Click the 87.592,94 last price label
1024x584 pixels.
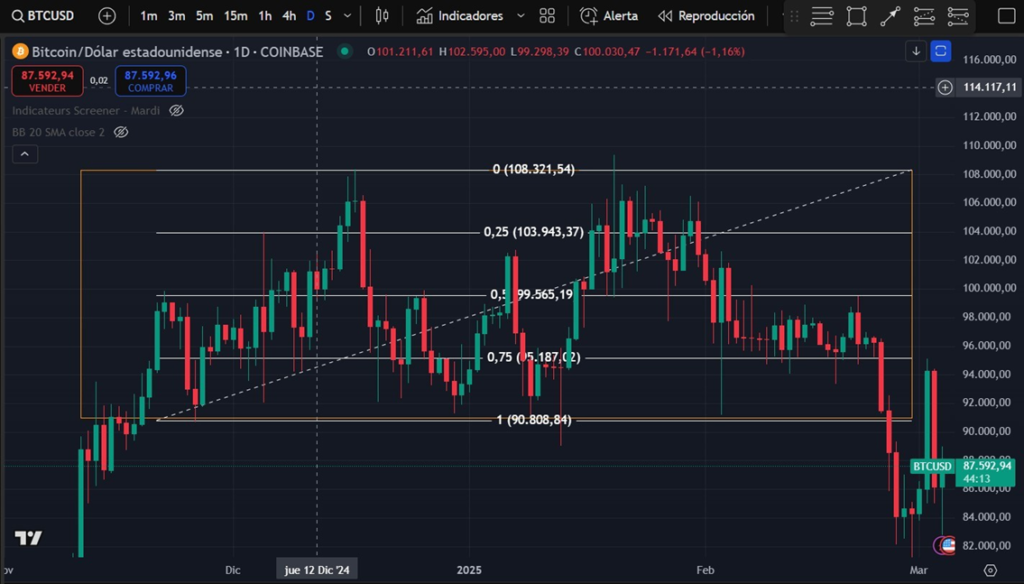pyautogui.click(x=987, y=466)
